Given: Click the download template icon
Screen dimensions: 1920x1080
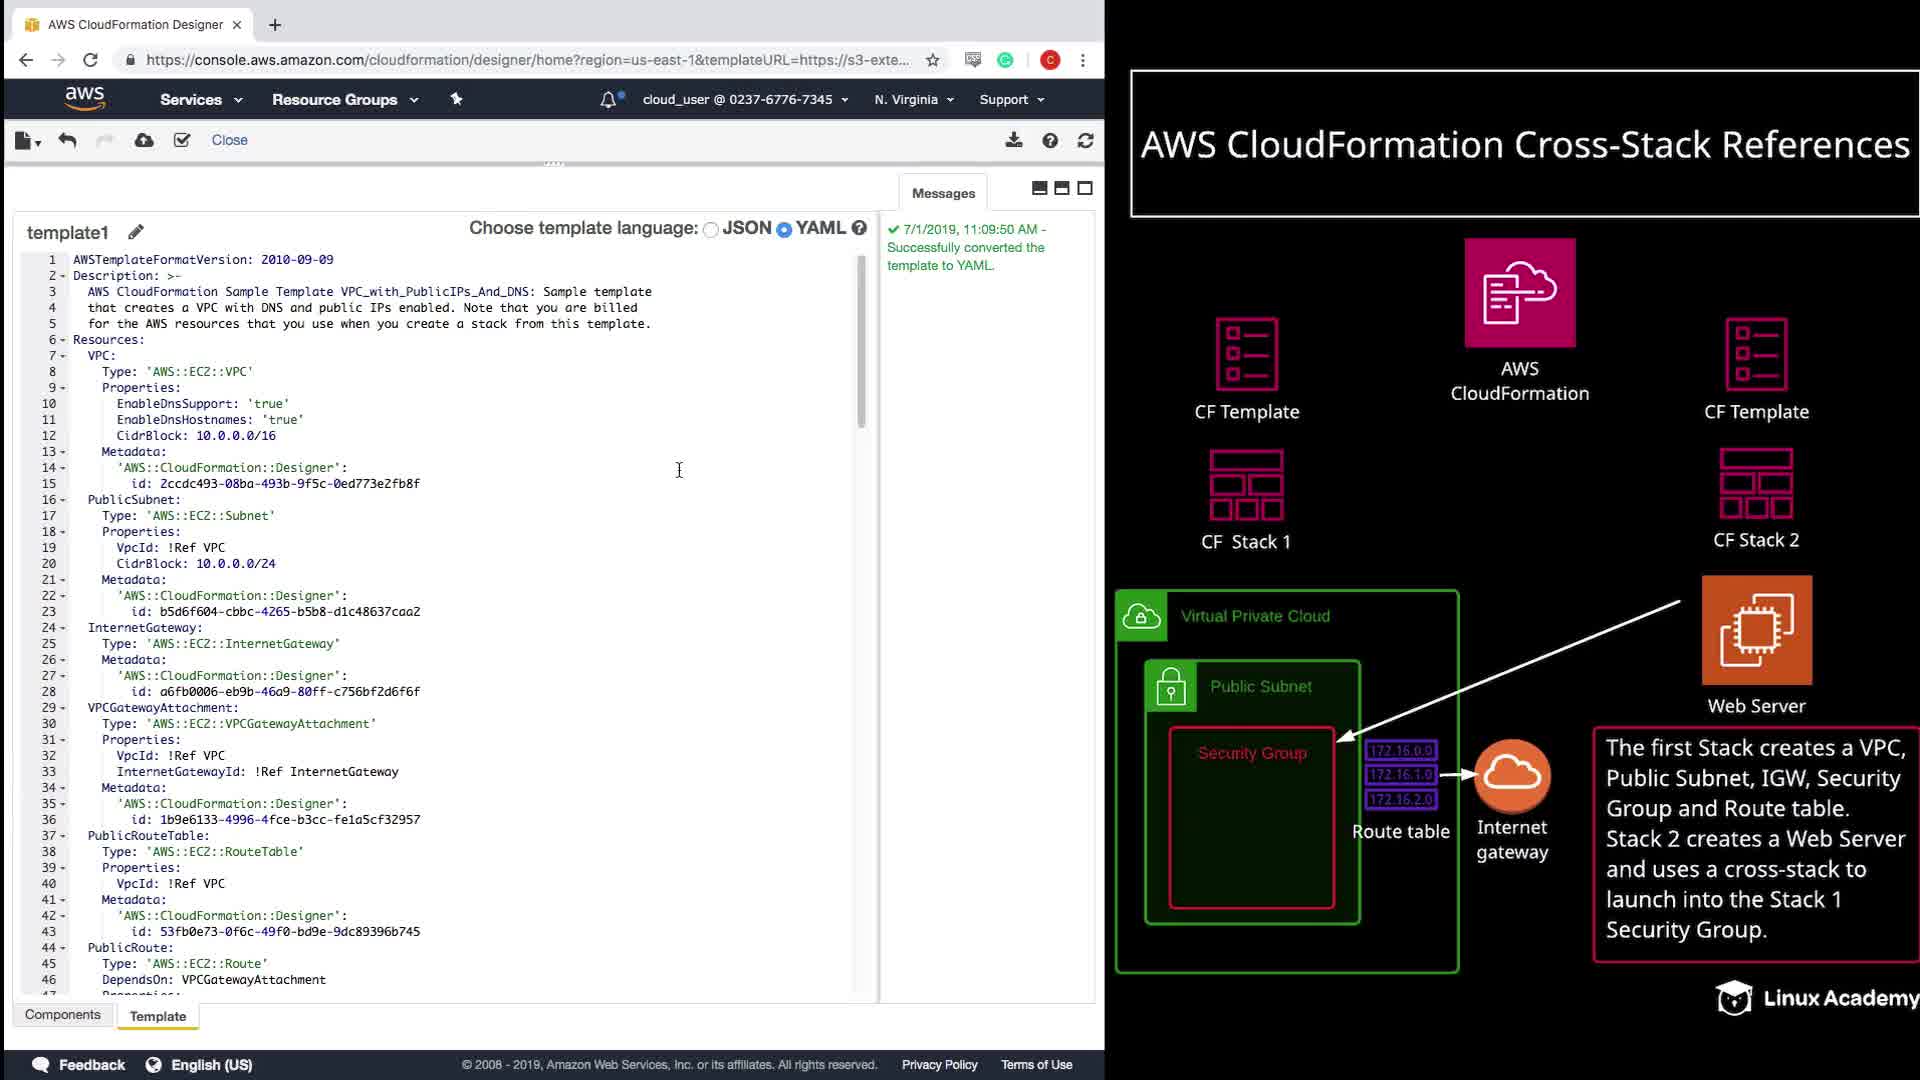Looking at the screenshot, I should point(1014,141).
